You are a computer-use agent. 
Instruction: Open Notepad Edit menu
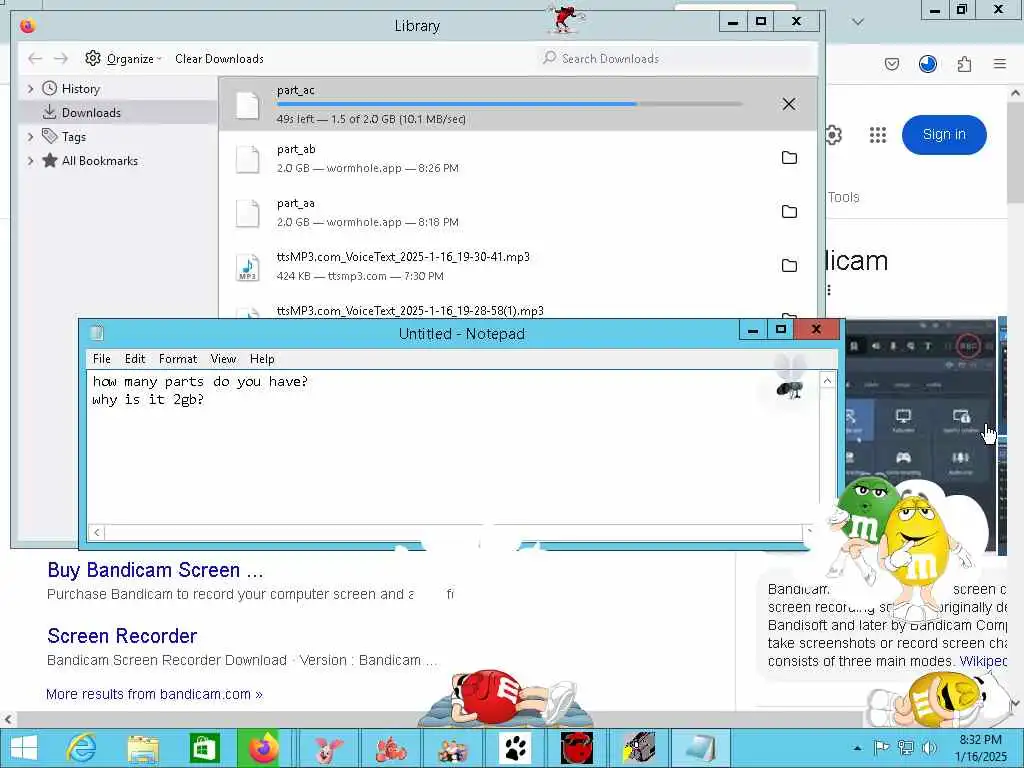tap(135, 359)
